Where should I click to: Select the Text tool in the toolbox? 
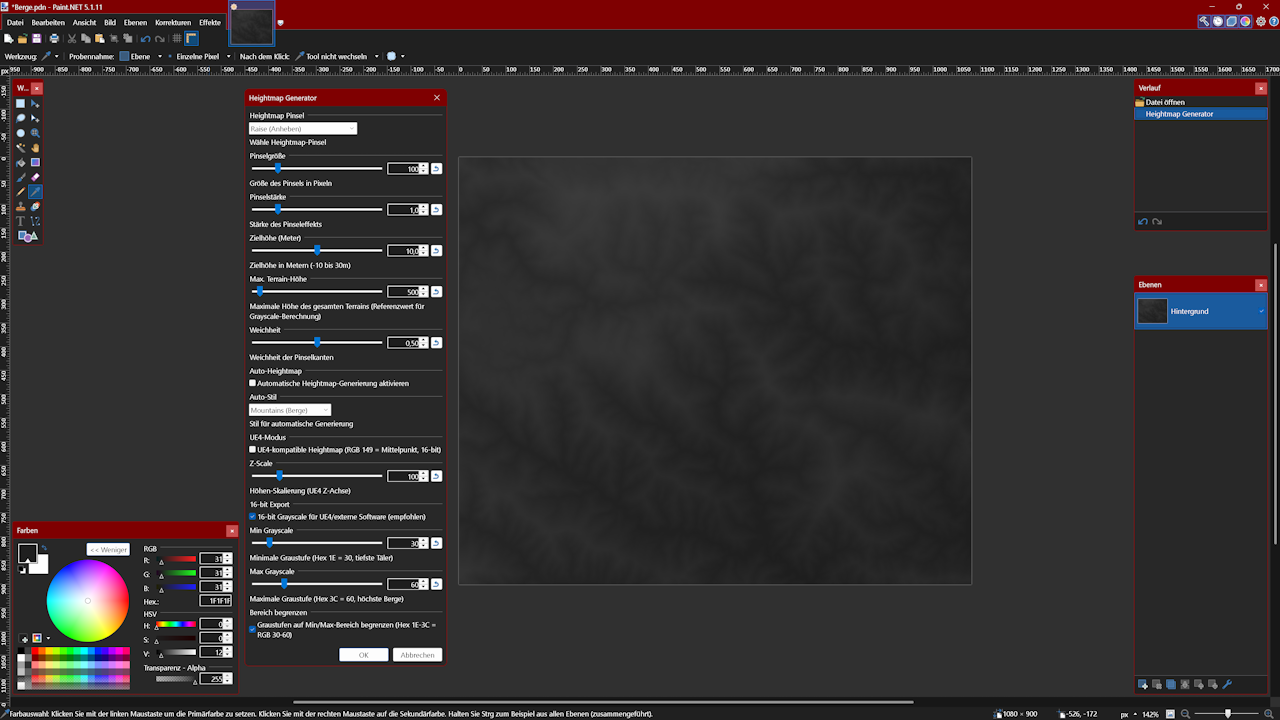tap(21, 221)
